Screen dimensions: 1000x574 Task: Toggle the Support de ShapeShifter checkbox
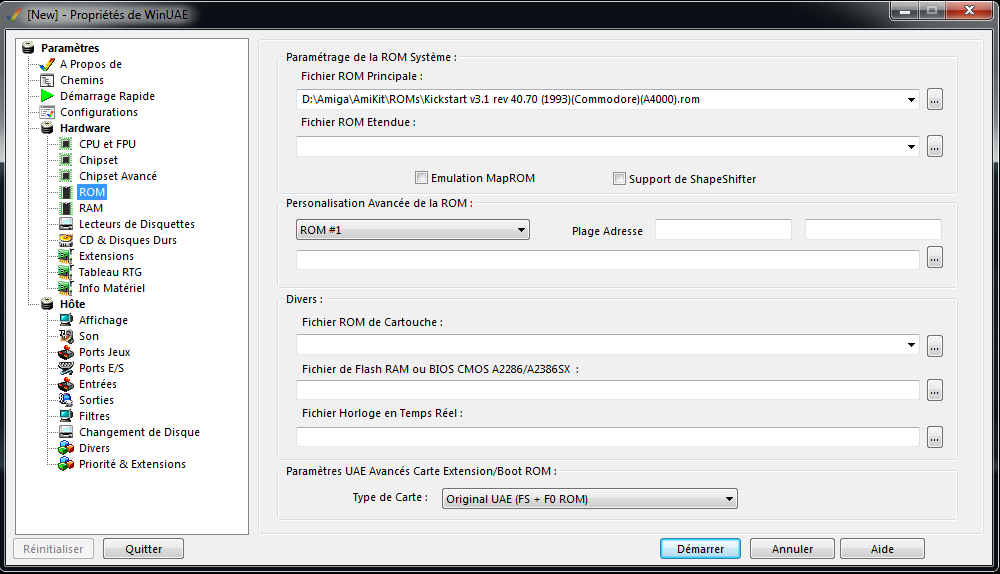[619, 179]
